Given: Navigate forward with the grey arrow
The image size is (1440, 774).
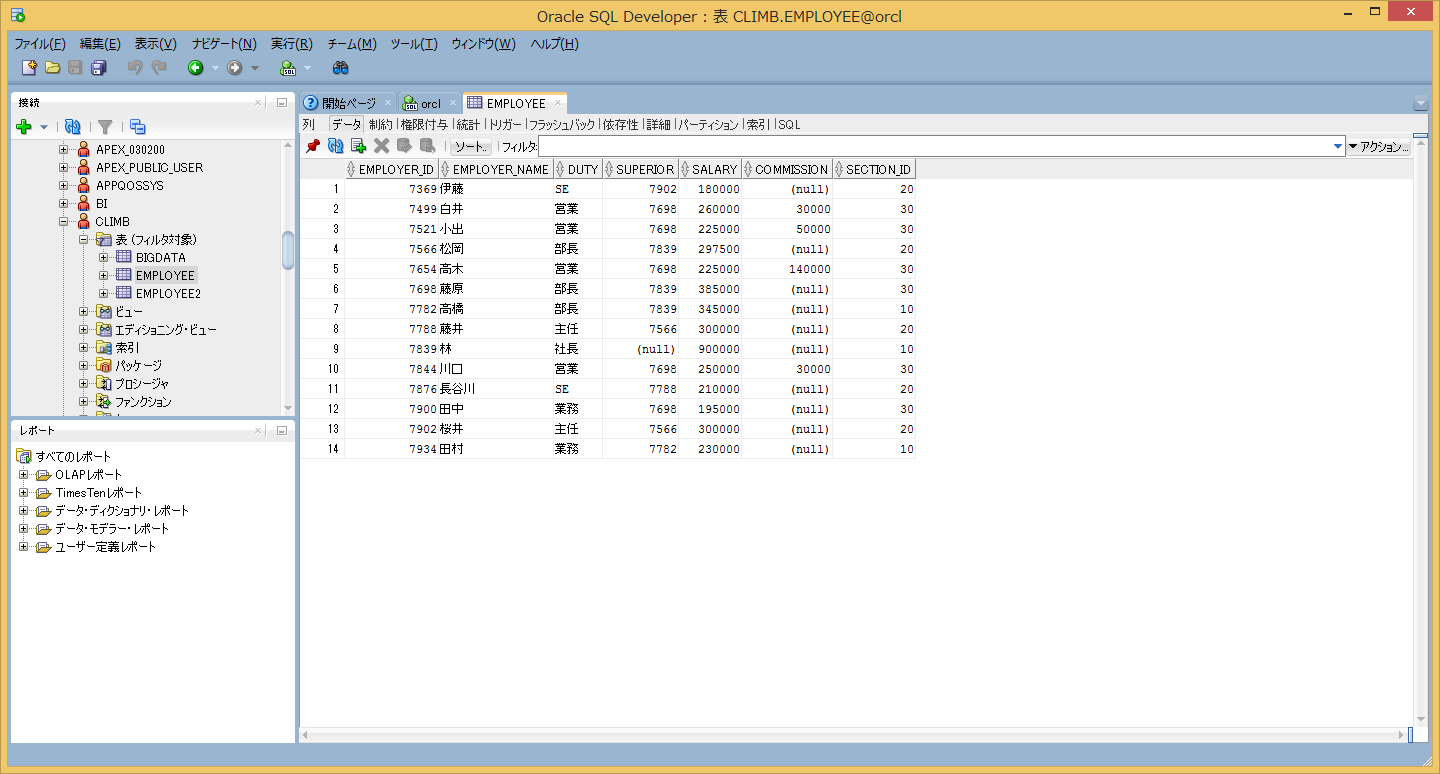Looking at the screenshot, I should (235, 68).
